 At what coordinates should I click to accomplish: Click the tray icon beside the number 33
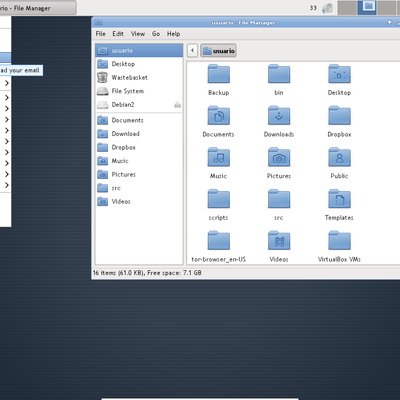coord(327,8)
